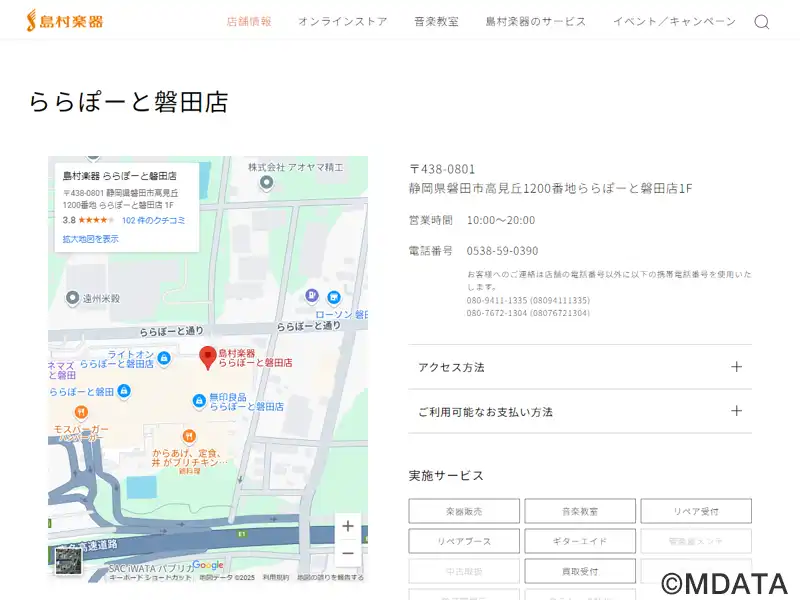Click 地図の誤りを報告する link
Viewport: 800px width, 600px height.
331,578
